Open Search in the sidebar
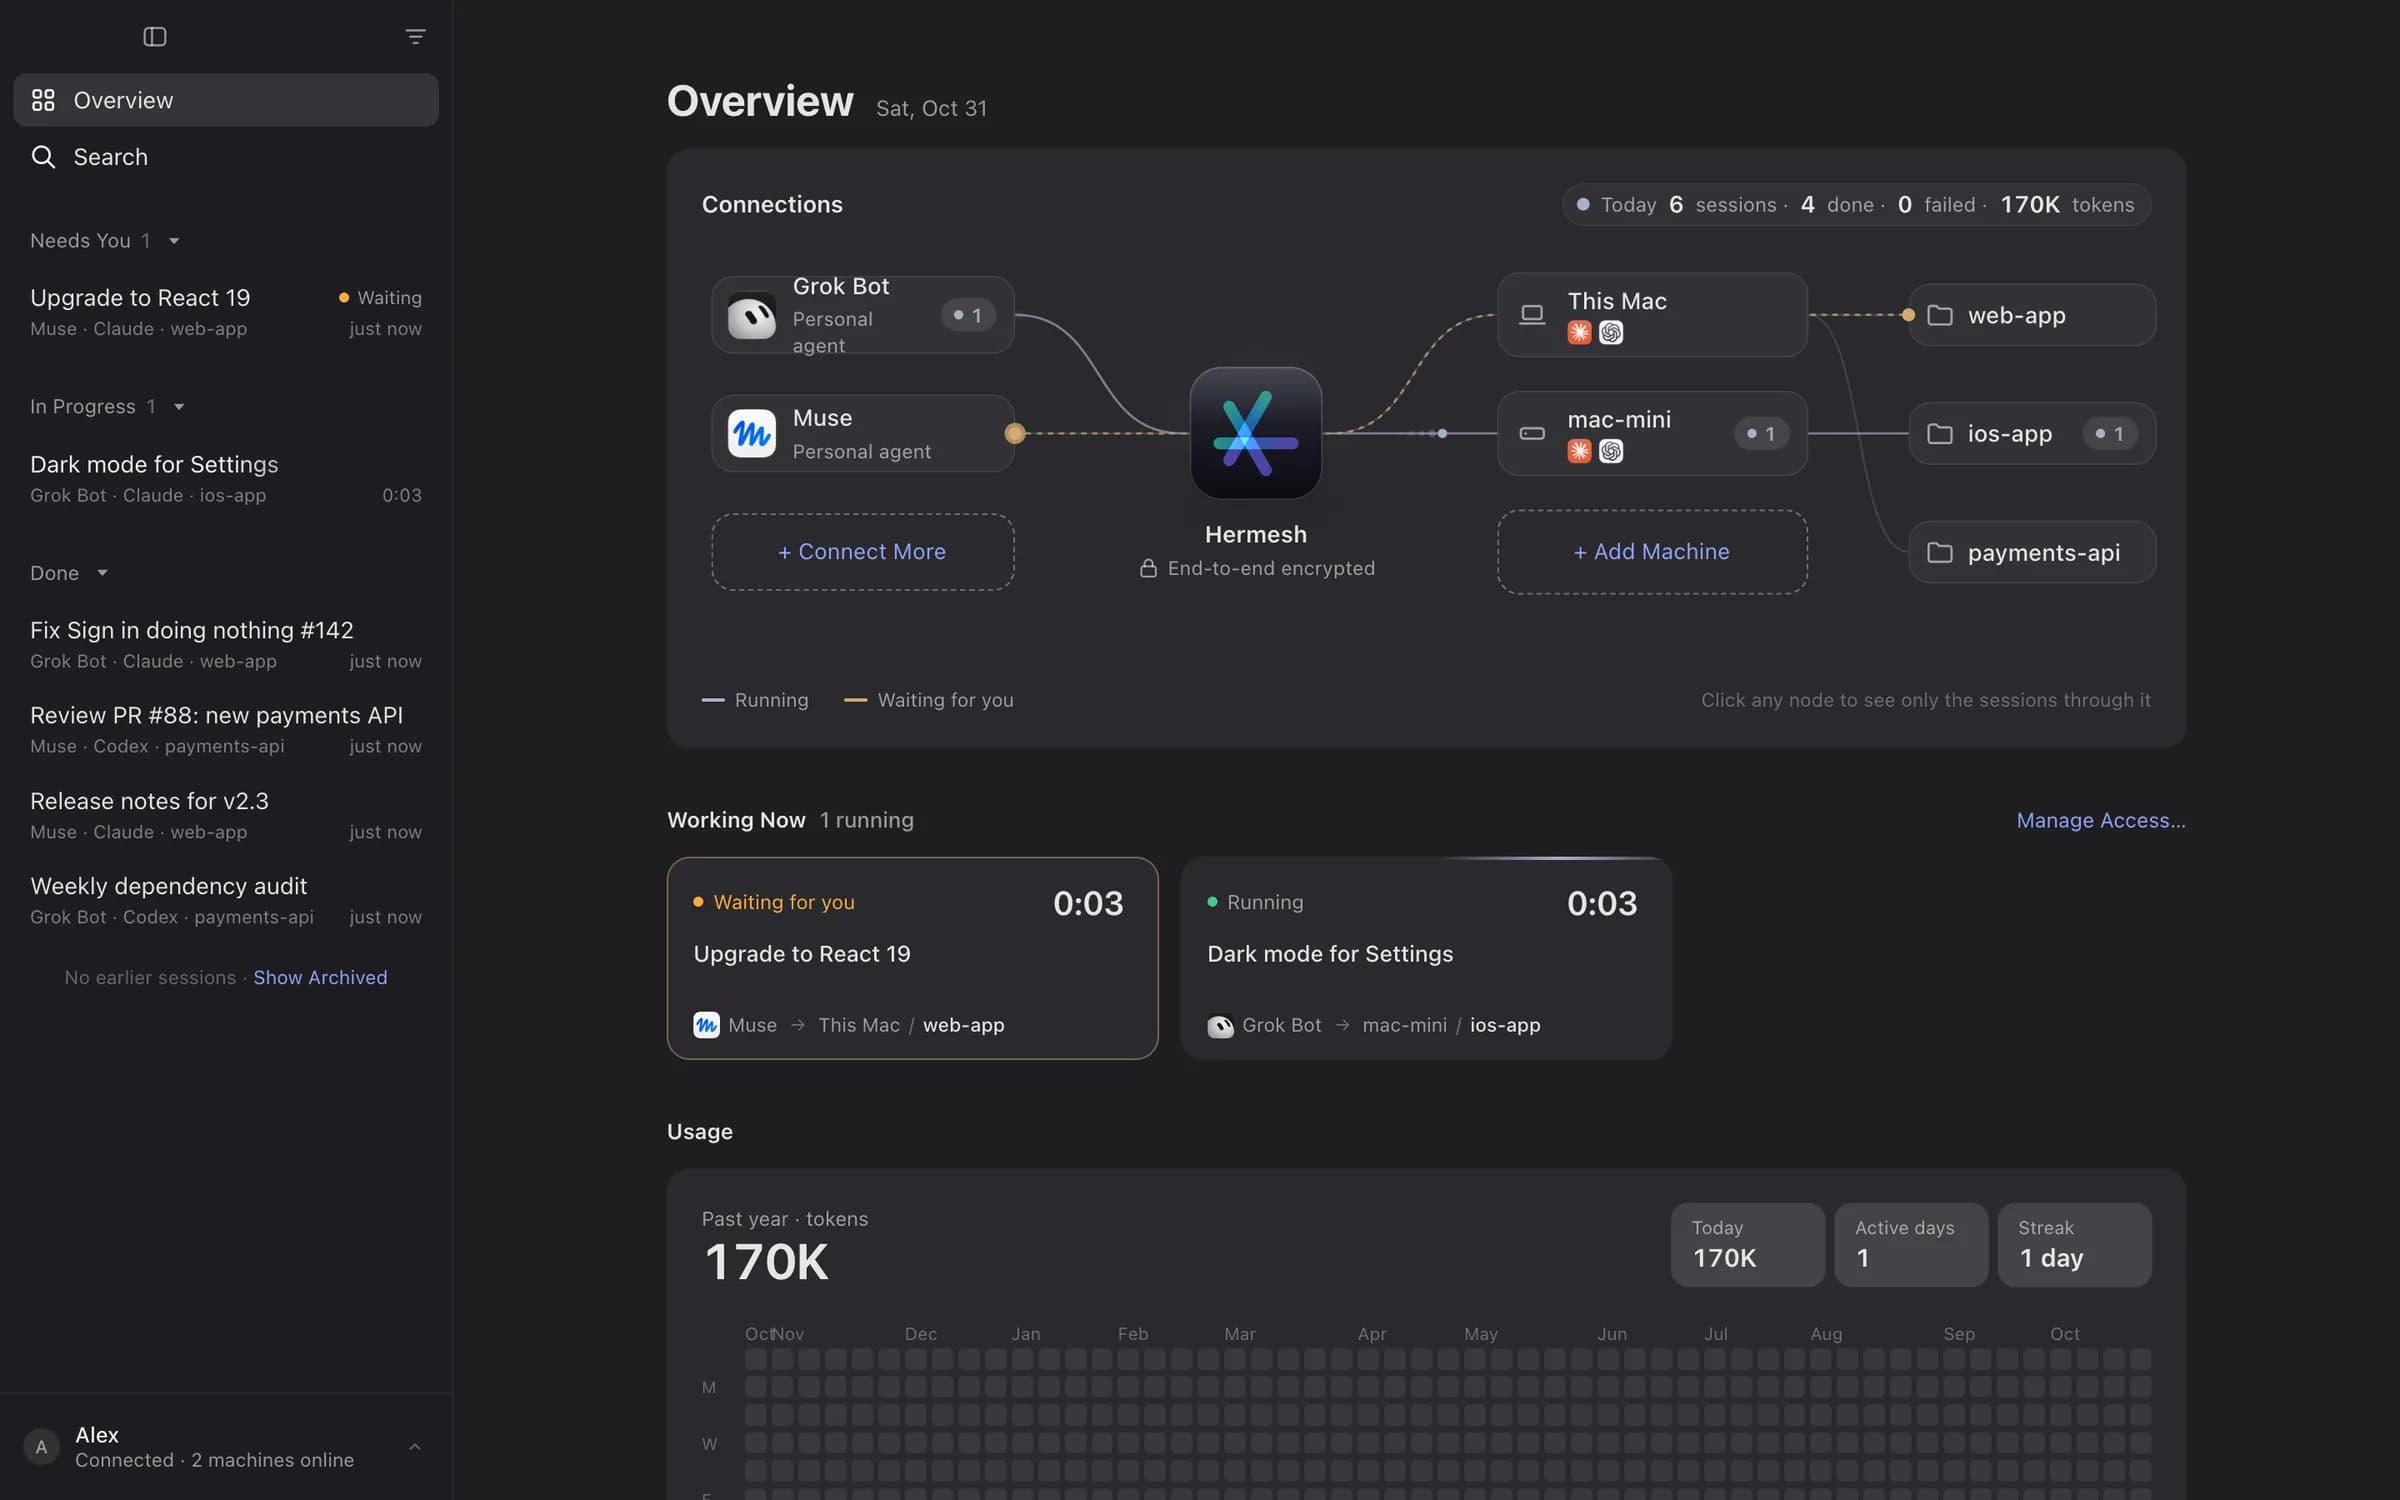The width and height of the screenshot is (2400, 1500). [x=226, y=157]
